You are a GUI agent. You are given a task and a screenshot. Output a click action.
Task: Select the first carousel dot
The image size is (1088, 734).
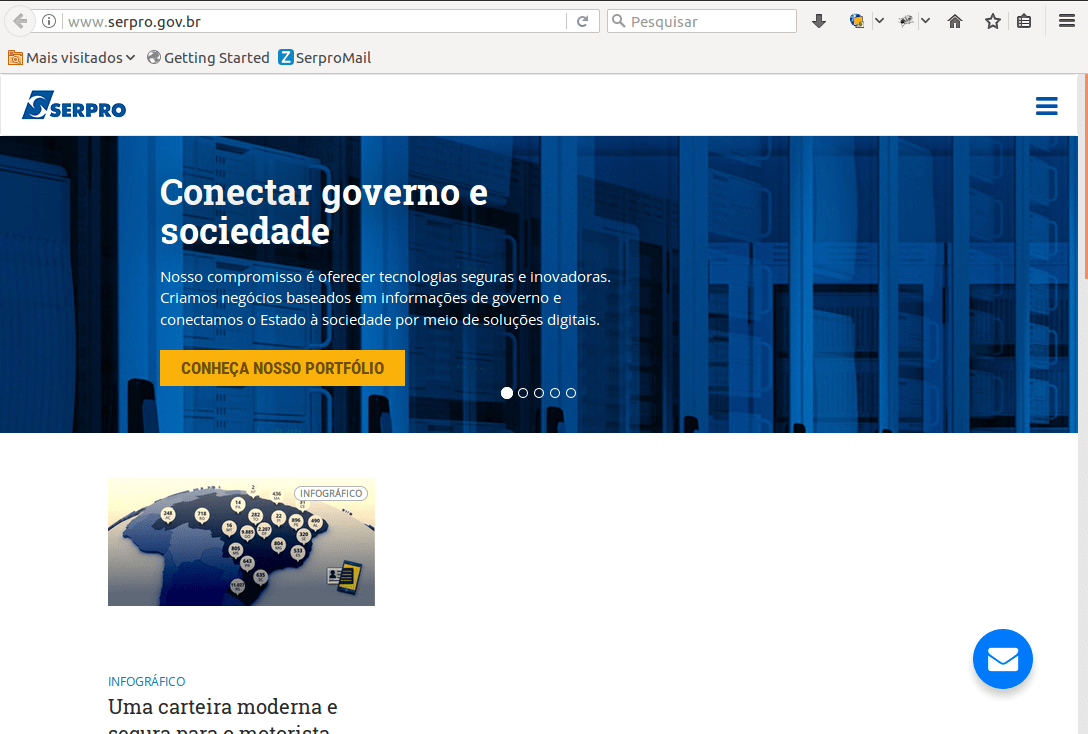click(x=506, y=393)
